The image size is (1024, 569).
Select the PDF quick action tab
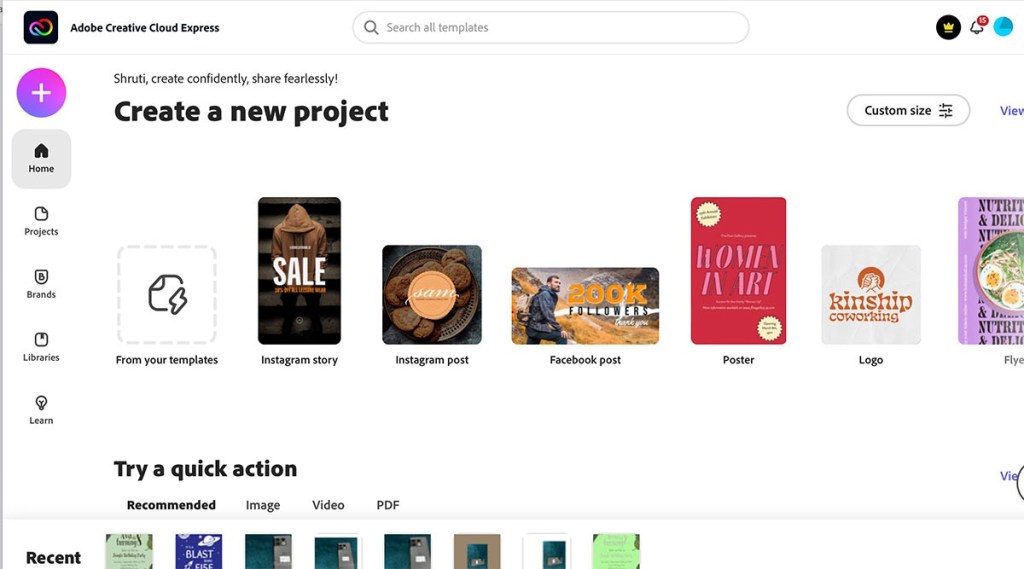388,505
